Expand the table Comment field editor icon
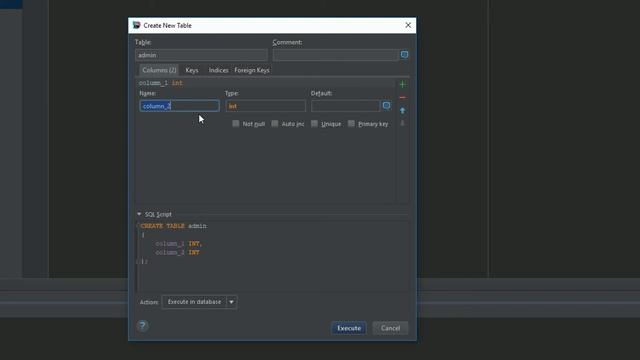 pyautogui.click(x=404, y=55)
